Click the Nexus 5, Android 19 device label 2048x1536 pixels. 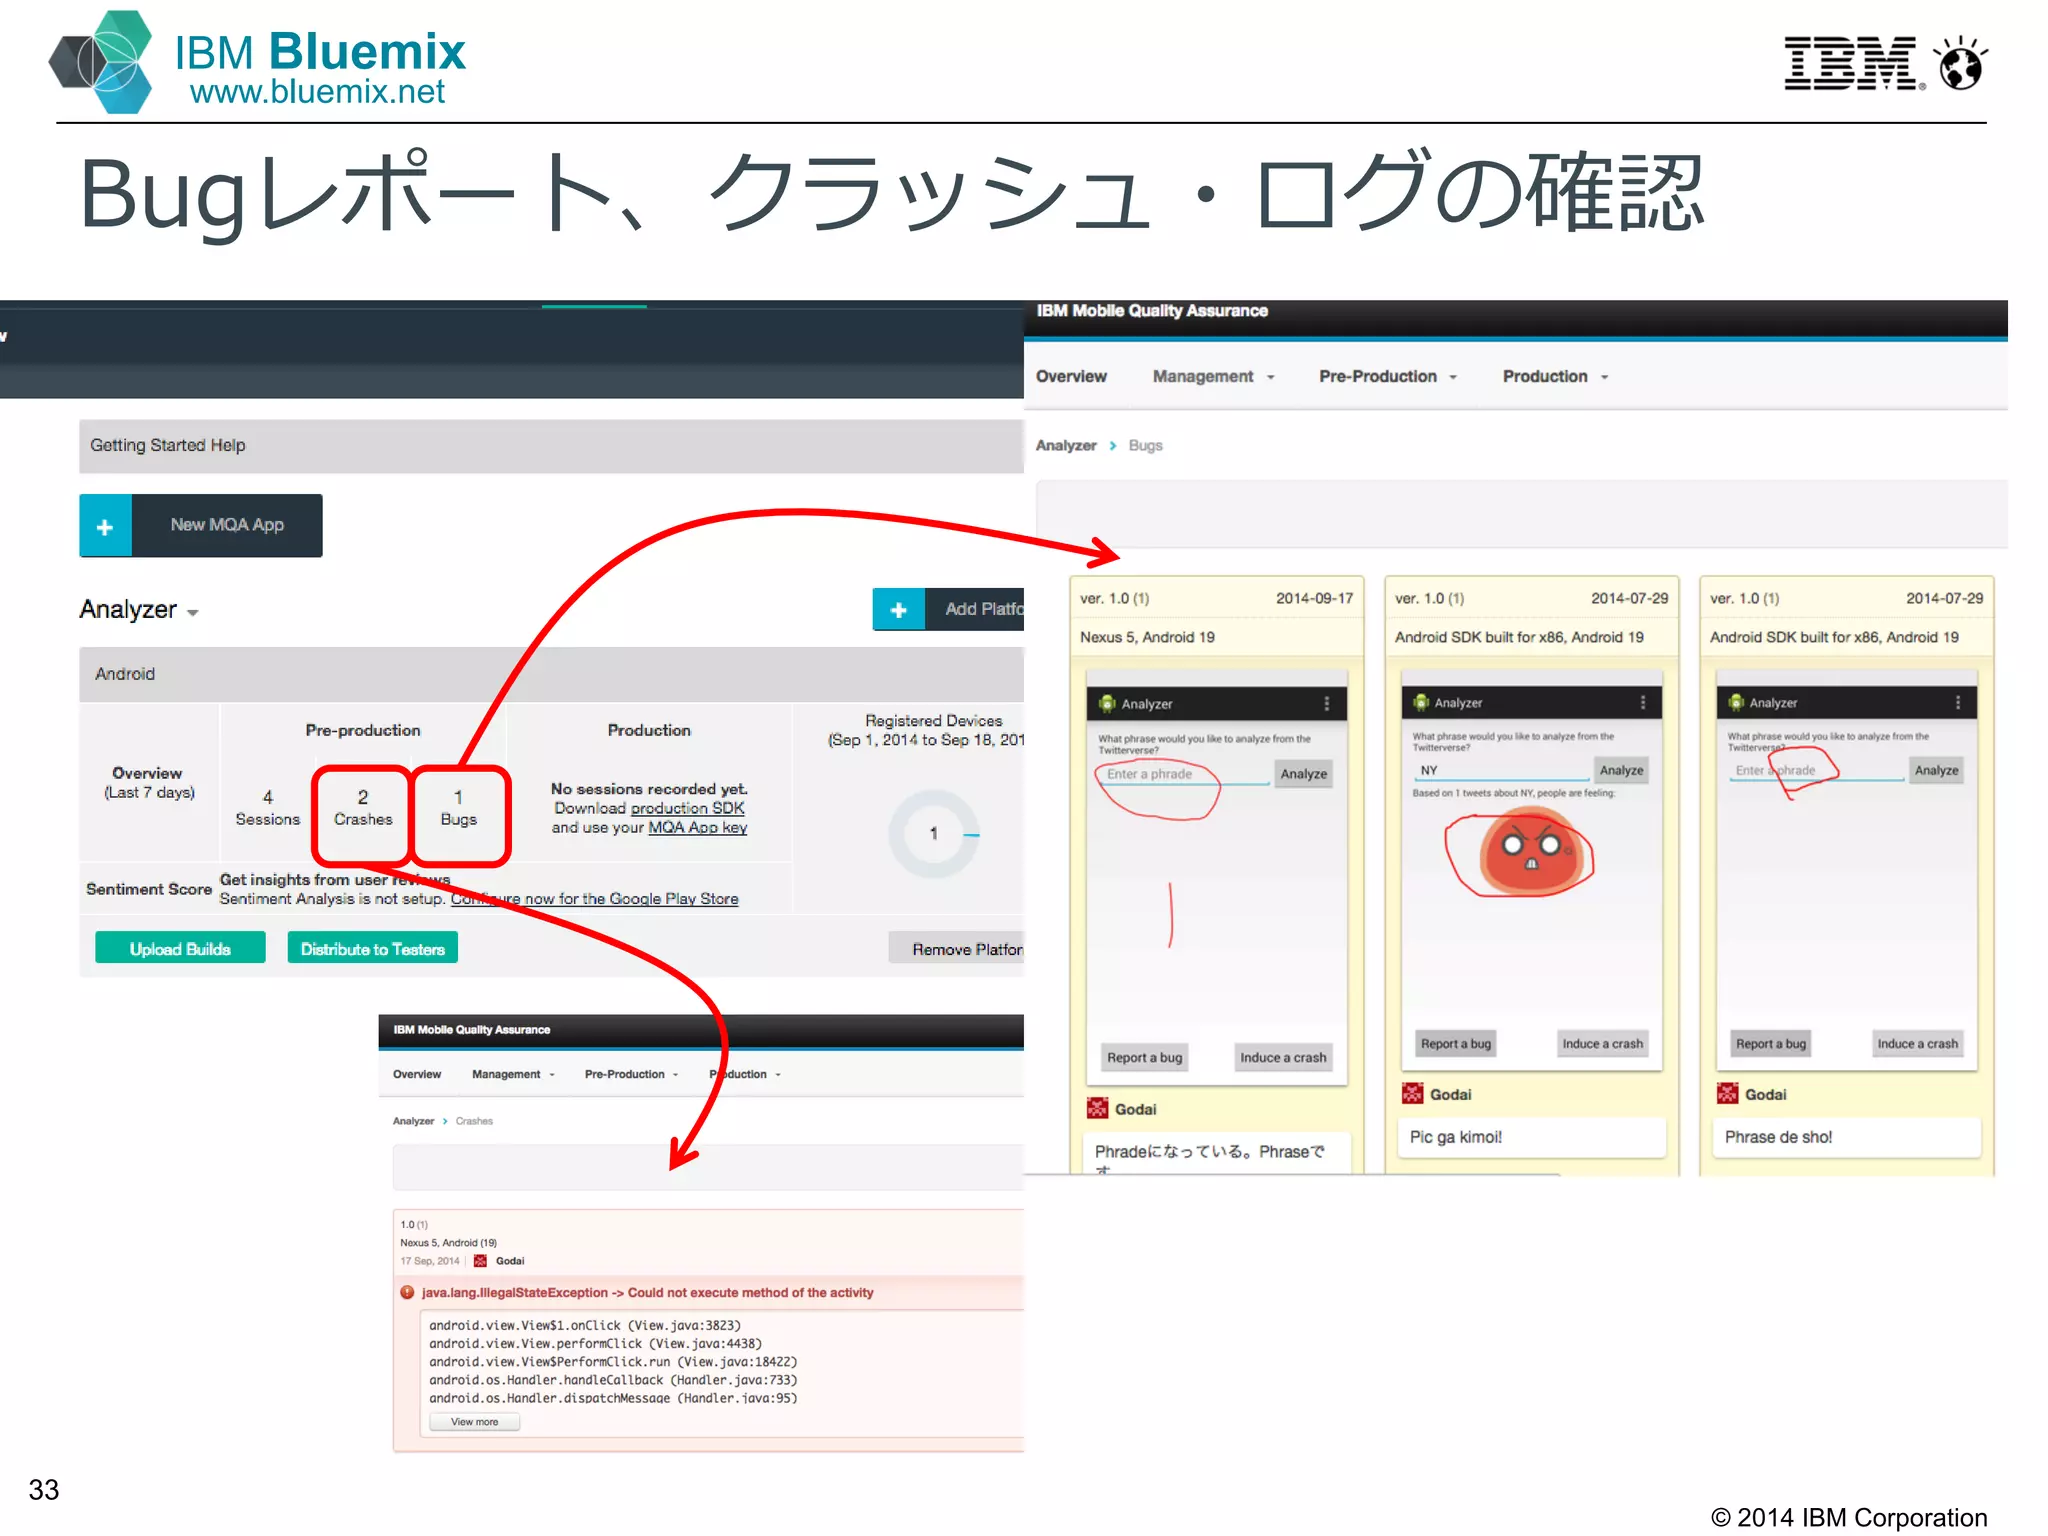1147,637
